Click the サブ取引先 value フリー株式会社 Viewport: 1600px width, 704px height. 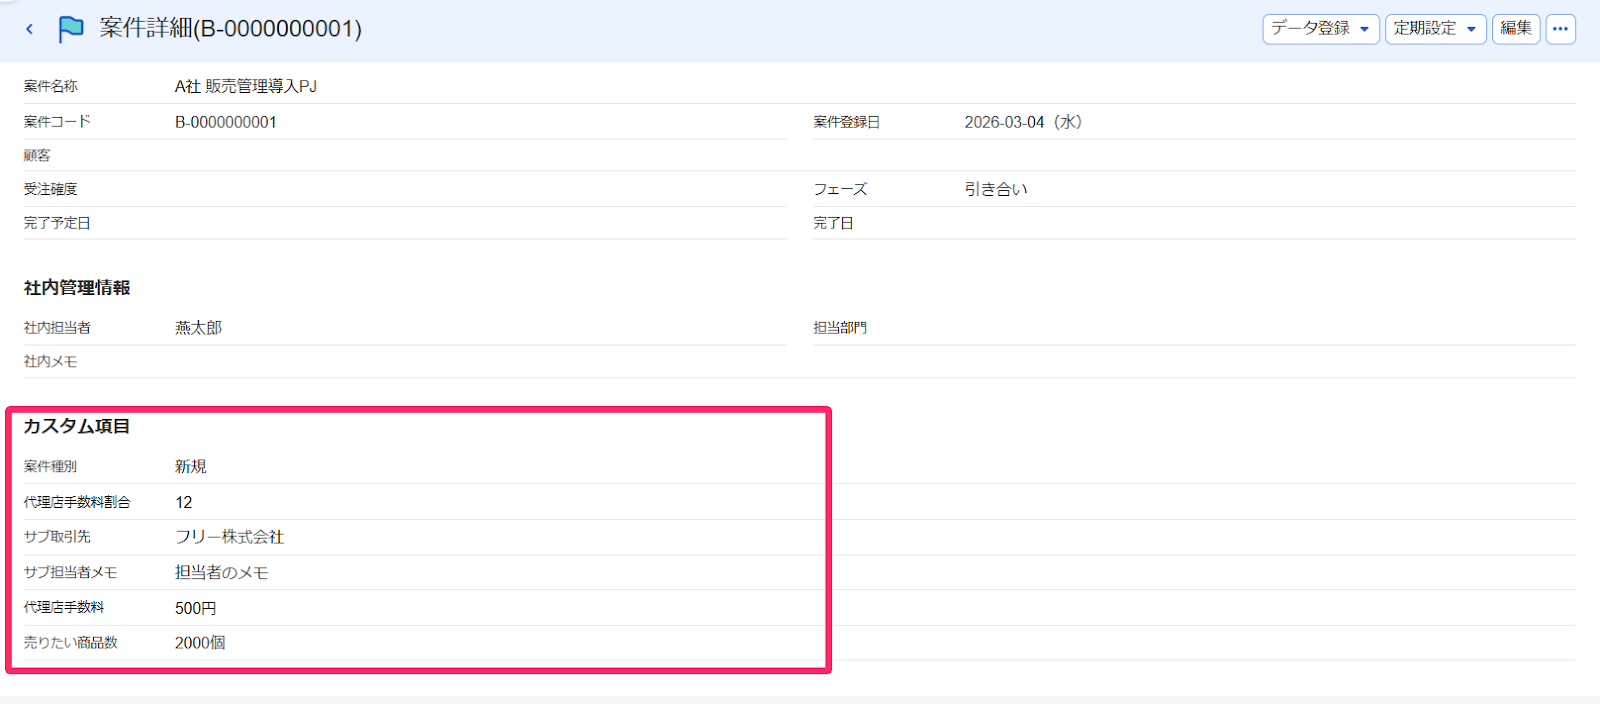click(230, 537)
